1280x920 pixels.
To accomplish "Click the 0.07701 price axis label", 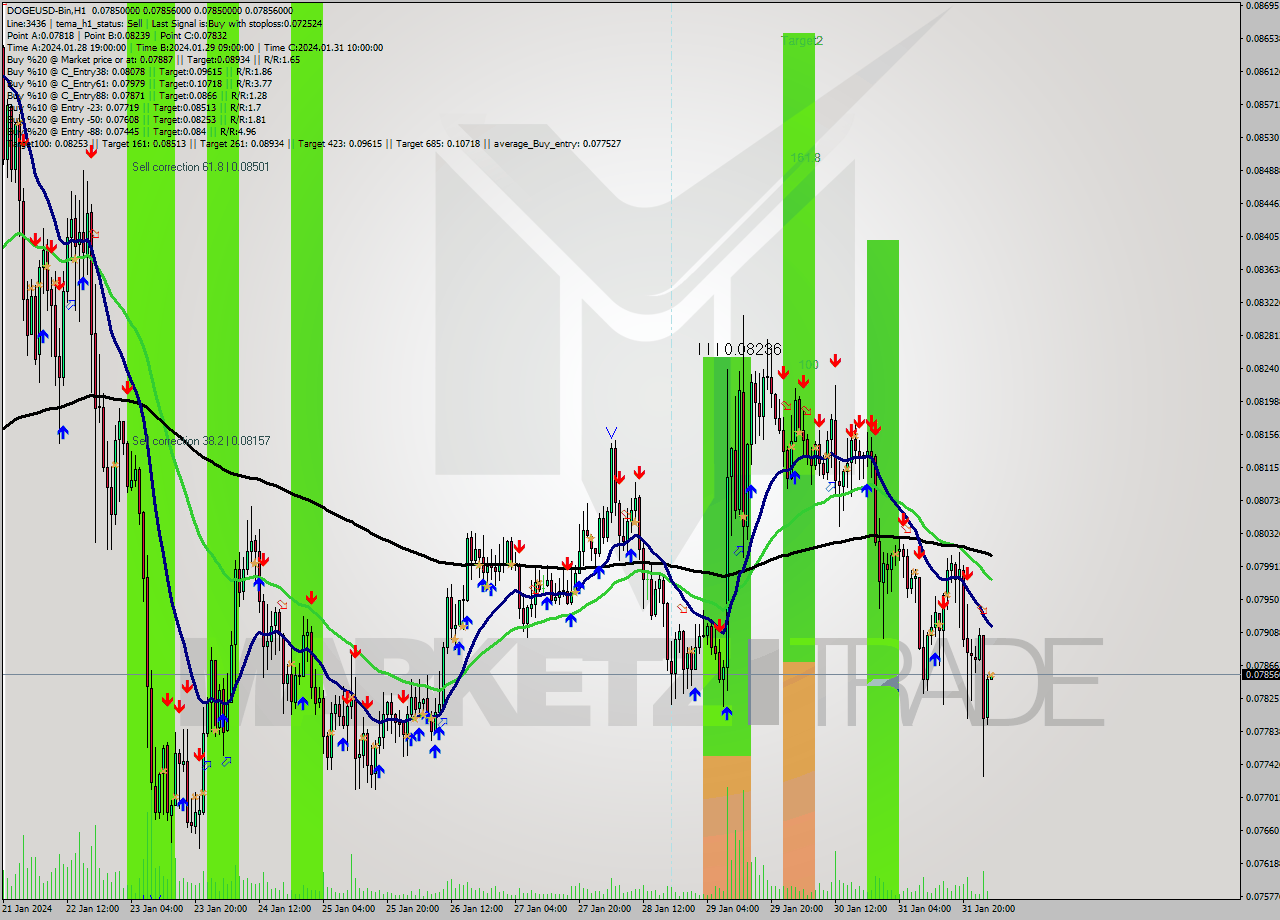I will click(x=1262, y=797).
